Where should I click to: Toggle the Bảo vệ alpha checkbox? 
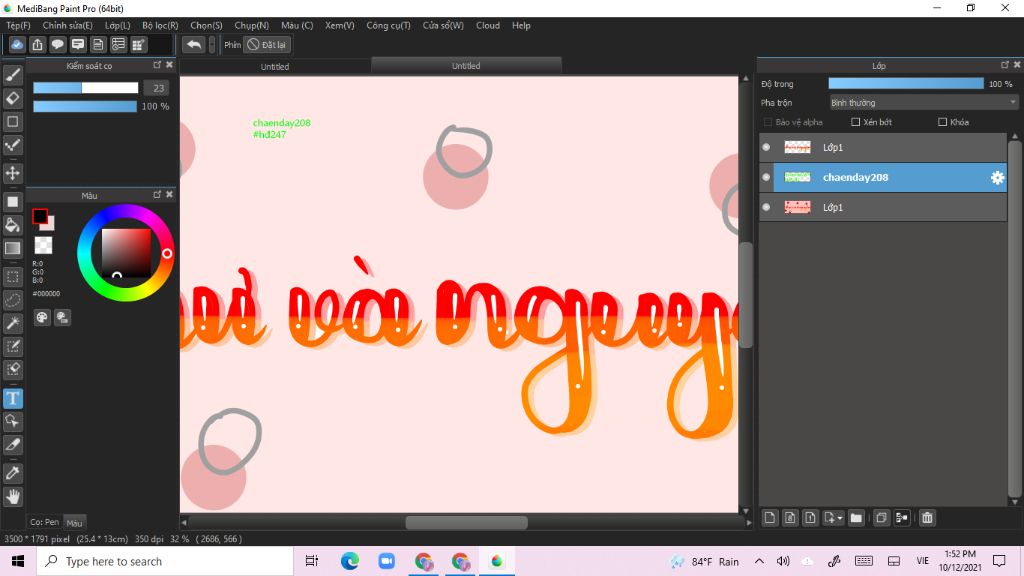point(768,122)
